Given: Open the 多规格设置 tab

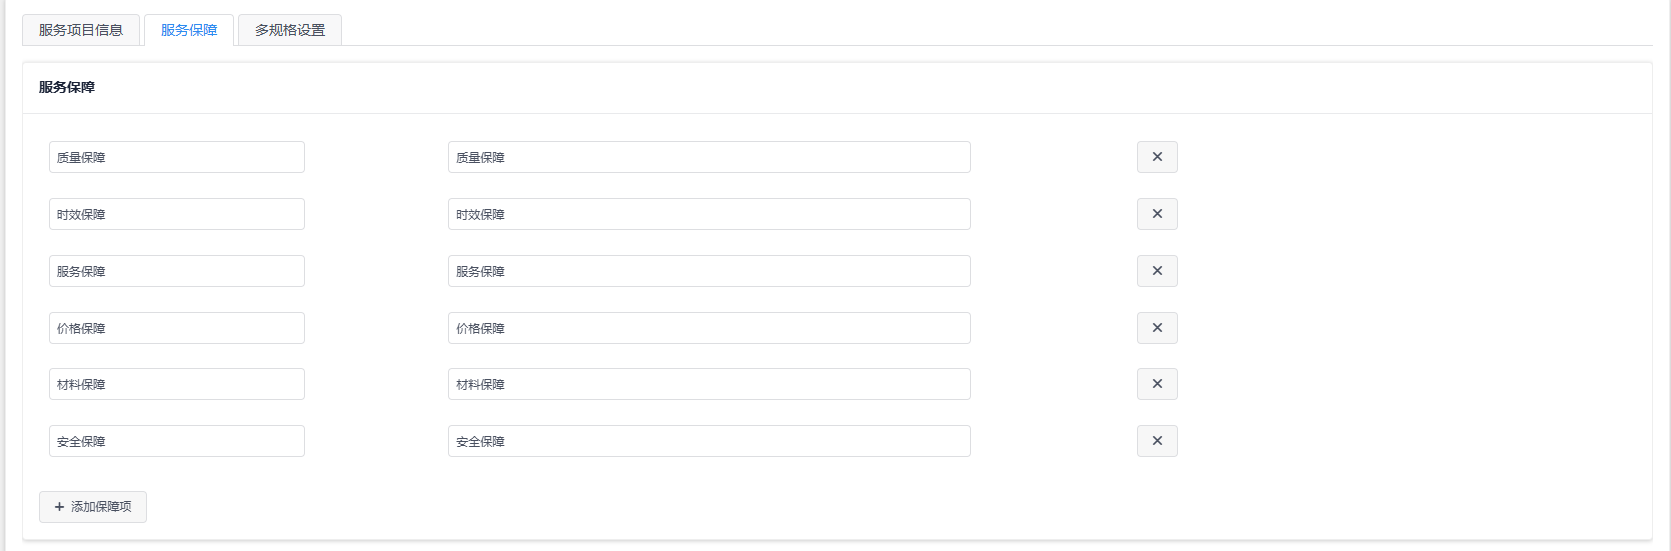Looking at the screenshot, I should pyautogui.click(x=290, y=30).
